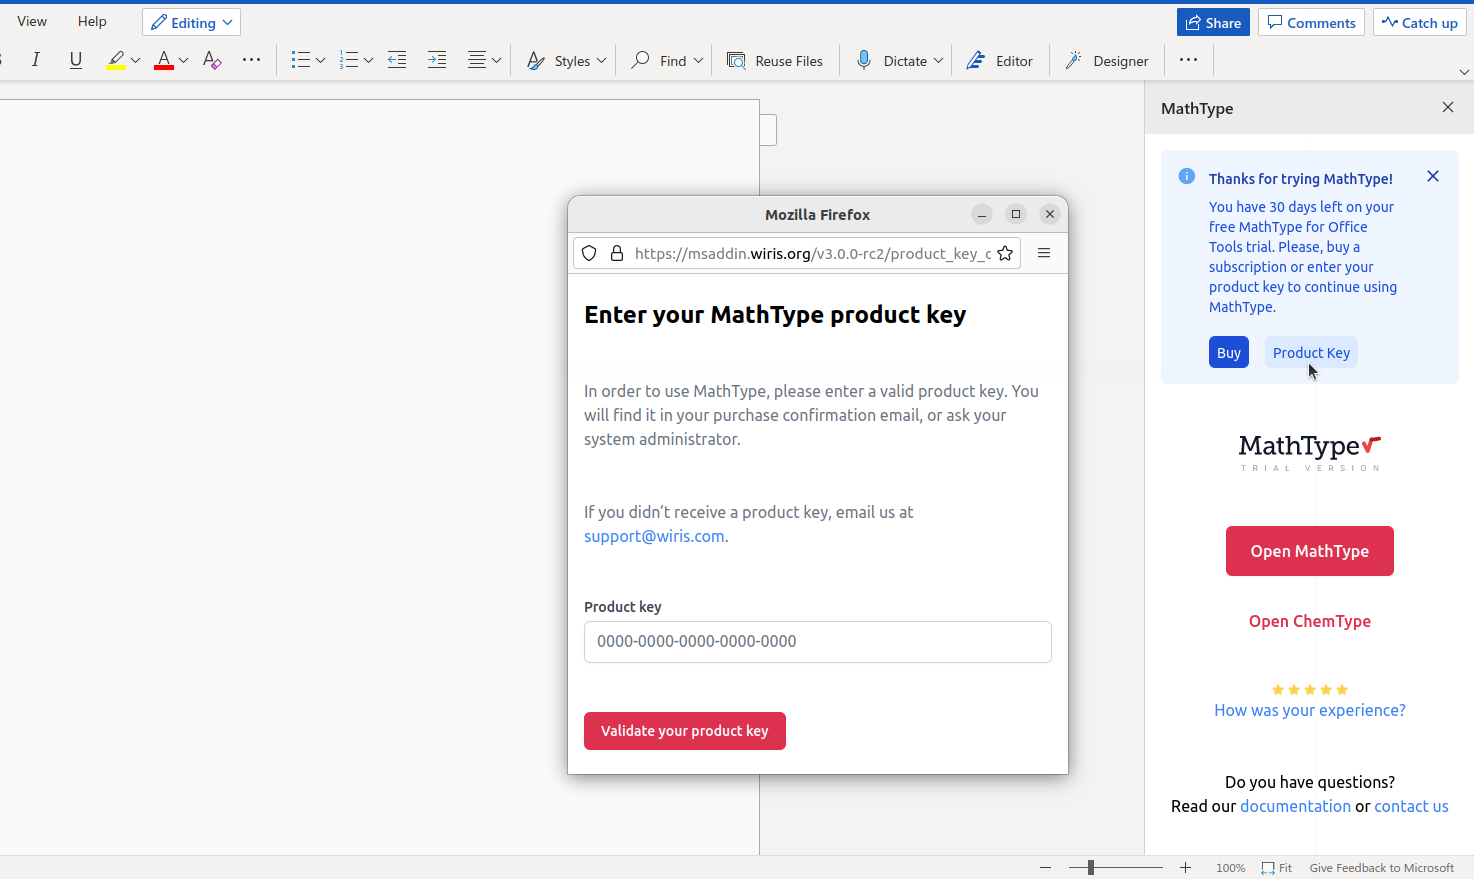Click the support@wiris.com email link

[x=654, y=536]
